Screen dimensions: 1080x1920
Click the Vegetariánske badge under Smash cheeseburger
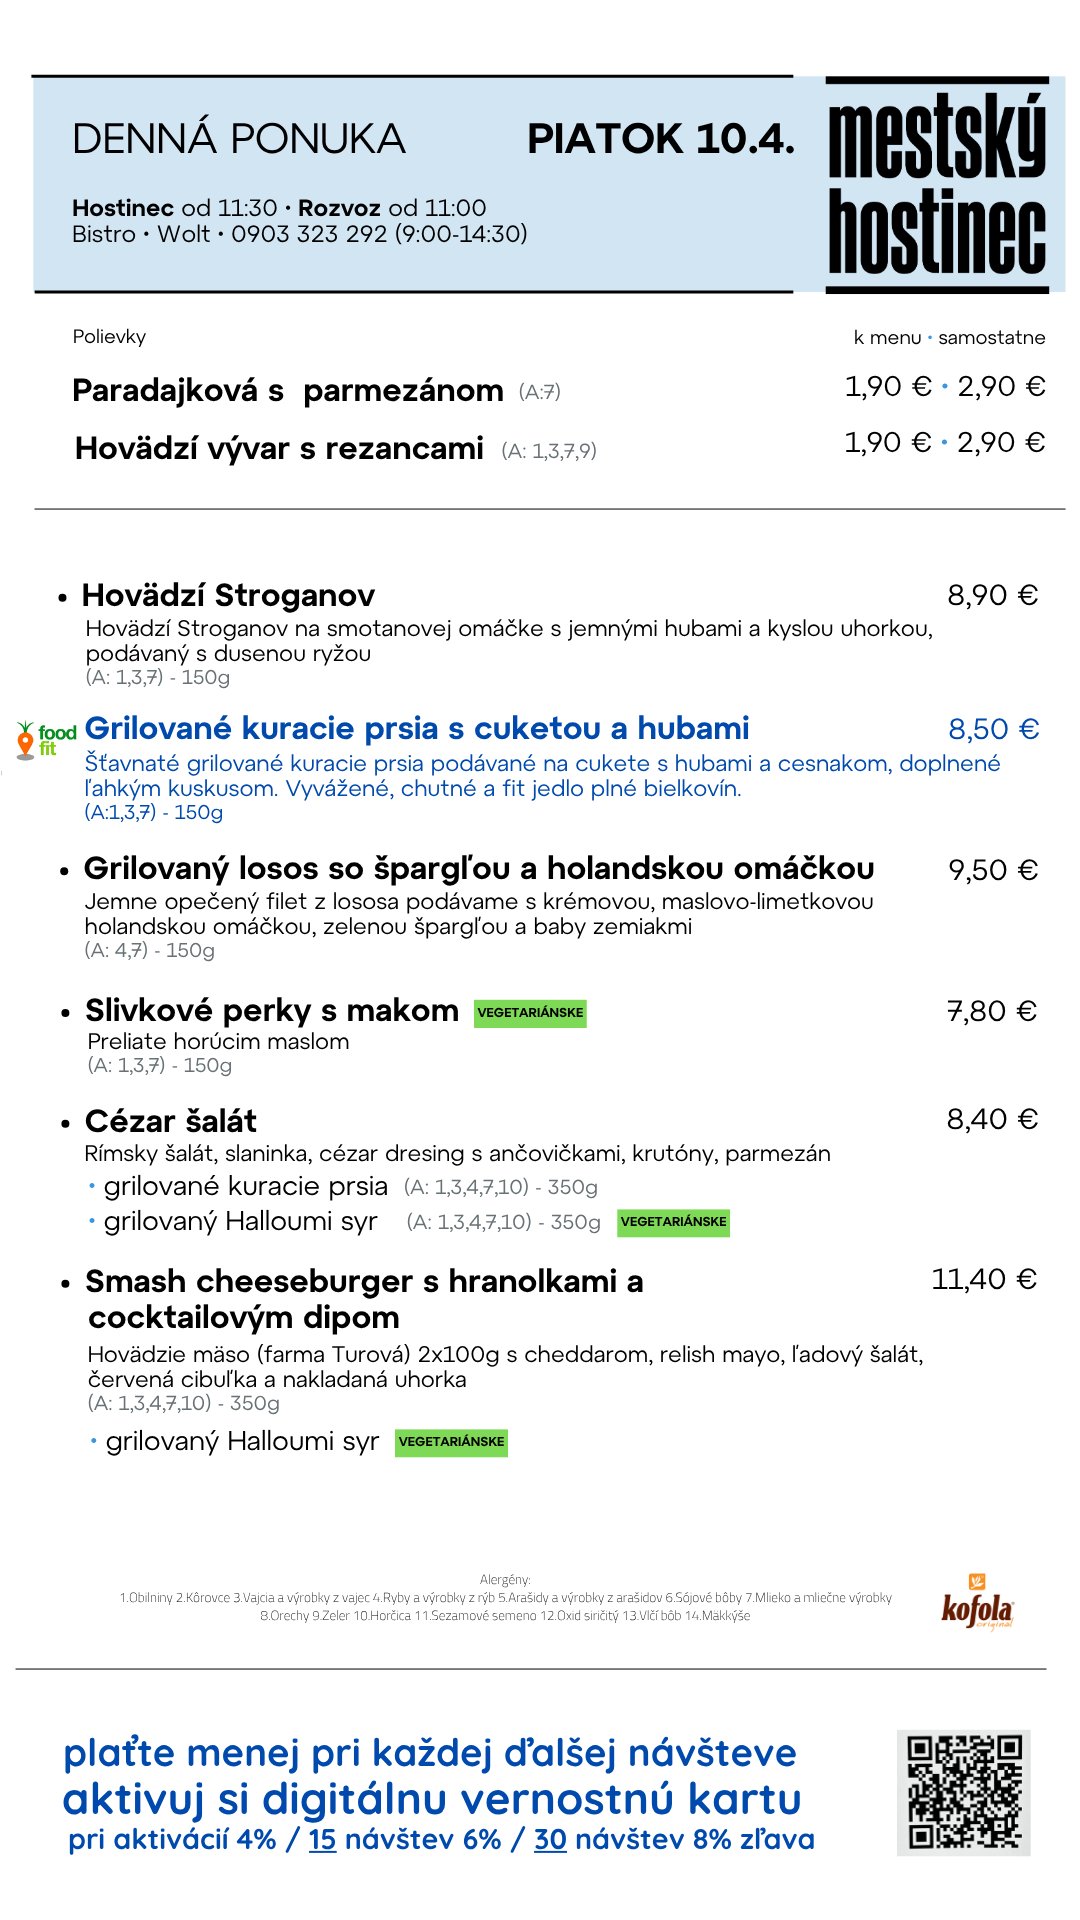click(451, 1442)
